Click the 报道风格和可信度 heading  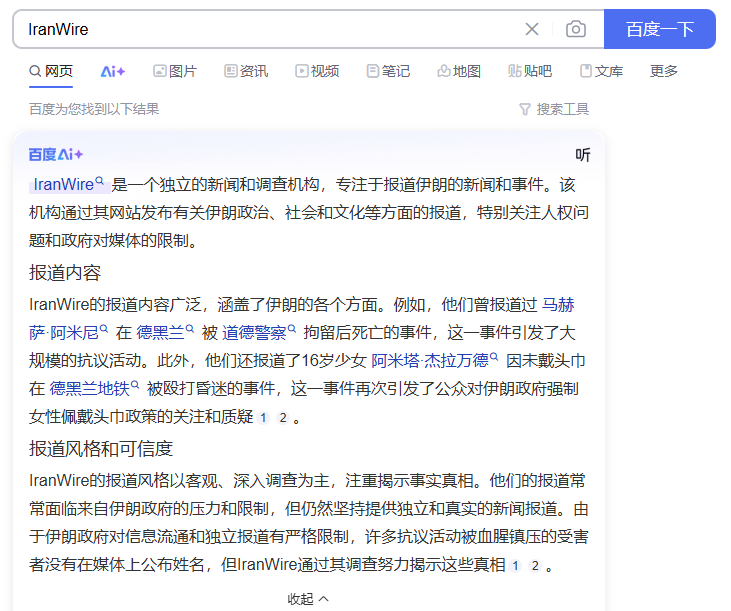point(101,449)
